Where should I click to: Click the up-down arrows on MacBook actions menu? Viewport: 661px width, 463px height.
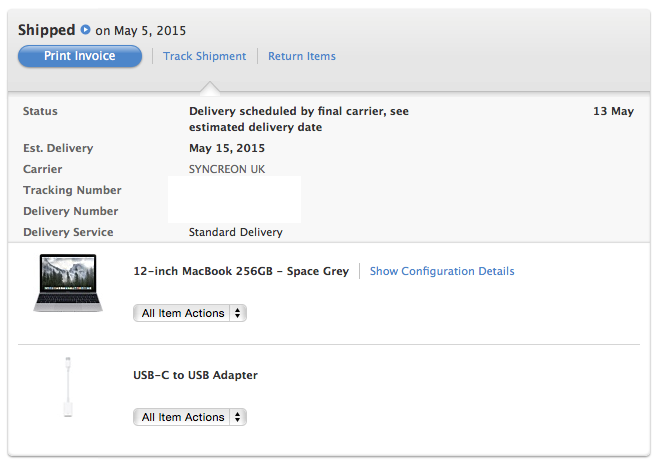238,313
